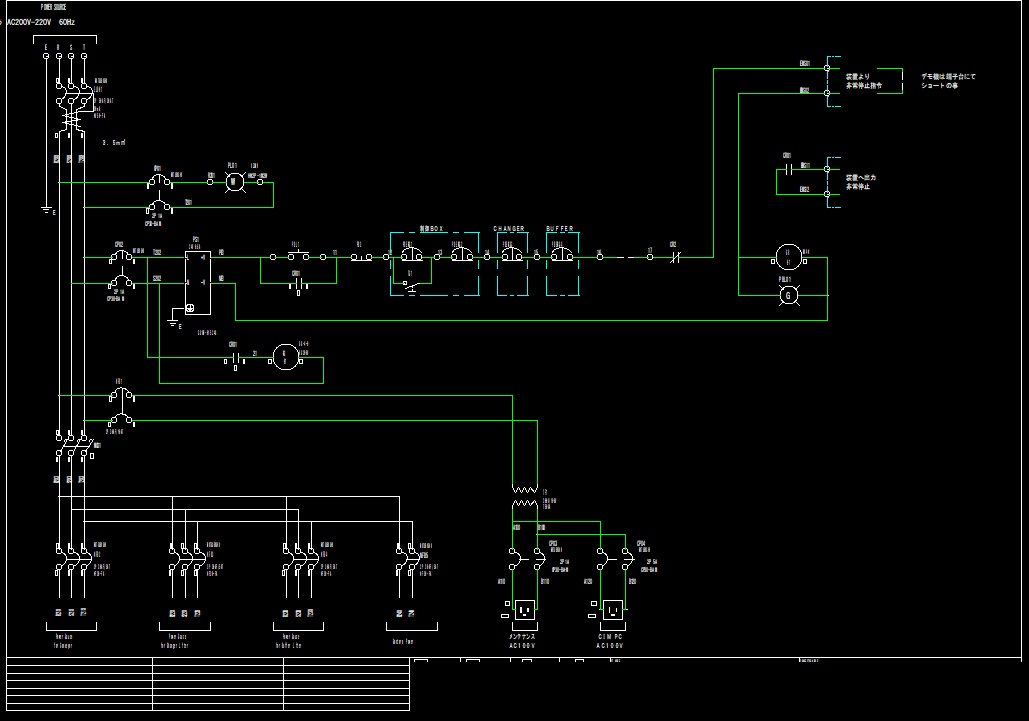Viewport: 1029px width, 721px height.
Task: Click the ground symbol under the power source
Action: coord(46,210)
